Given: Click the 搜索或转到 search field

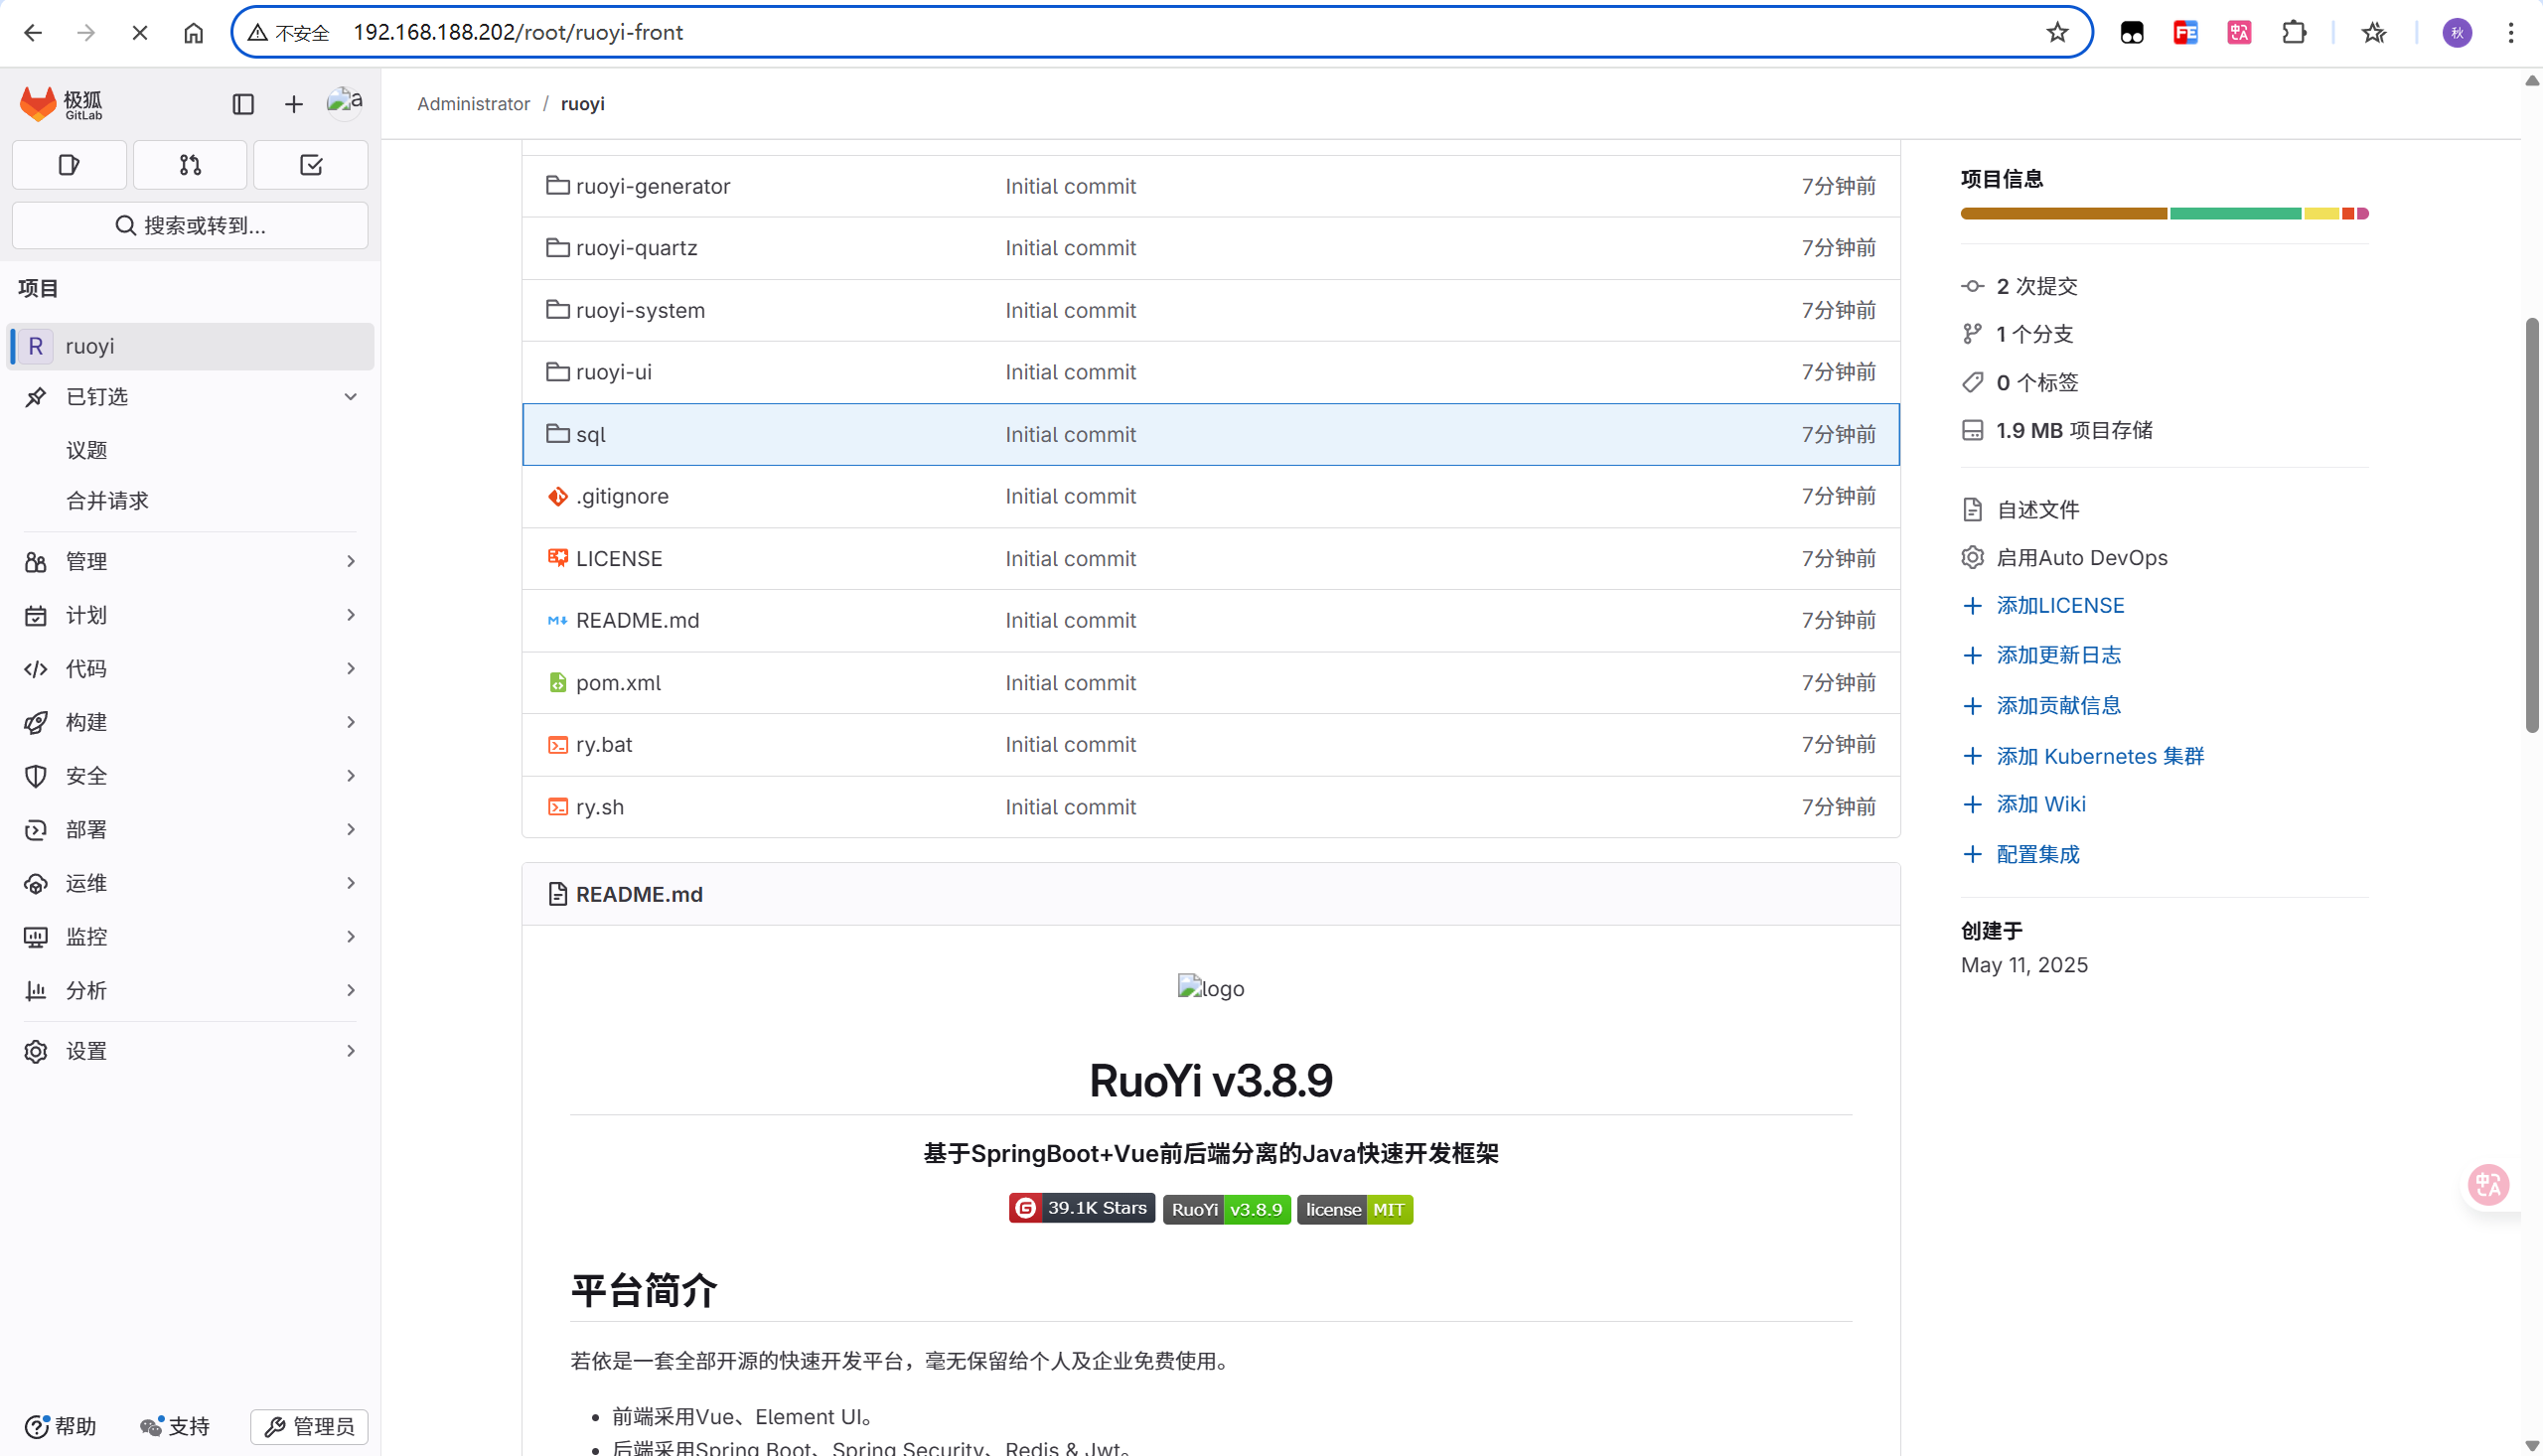Looking at the screenshot, I should pyautogui.click(x=190, y=225).
